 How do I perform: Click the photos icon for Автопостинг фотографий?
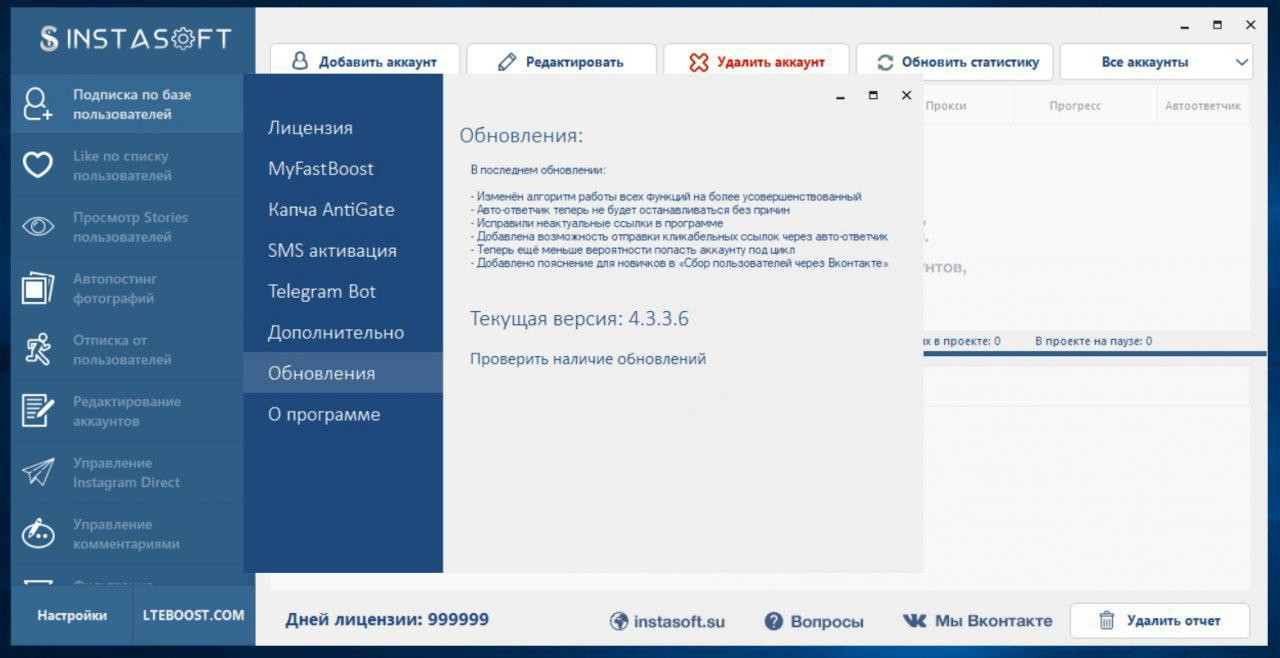coord(38,288)
